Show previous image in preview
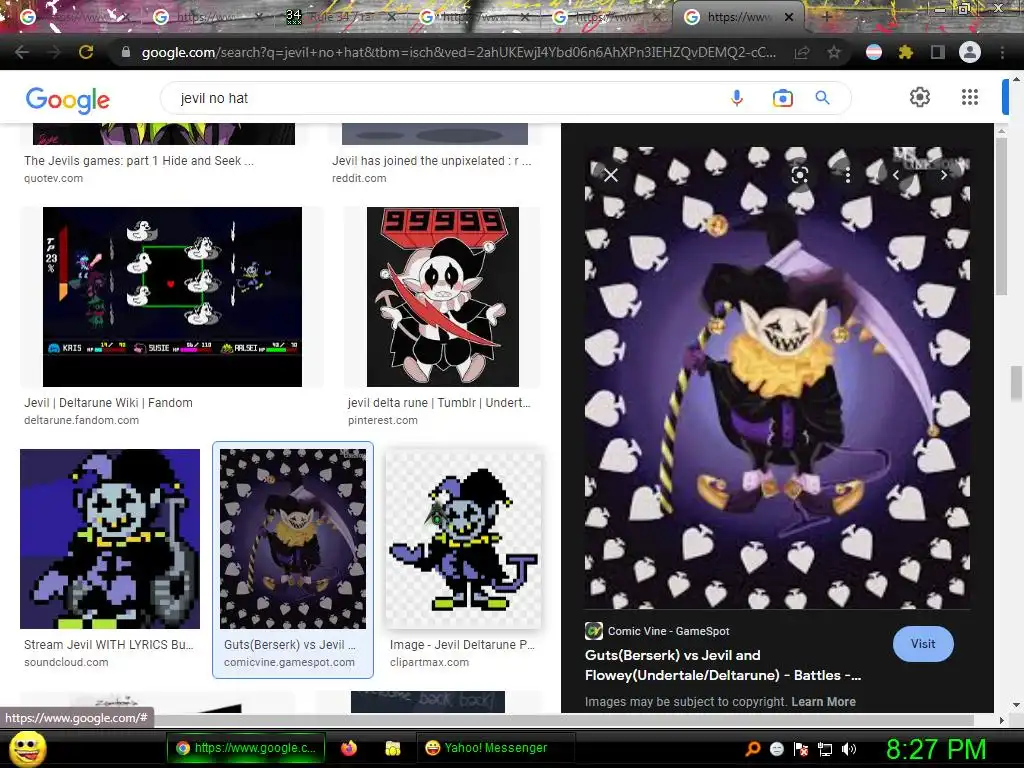The height and width of the screenshot is (768, 1024). click(896, 175)
